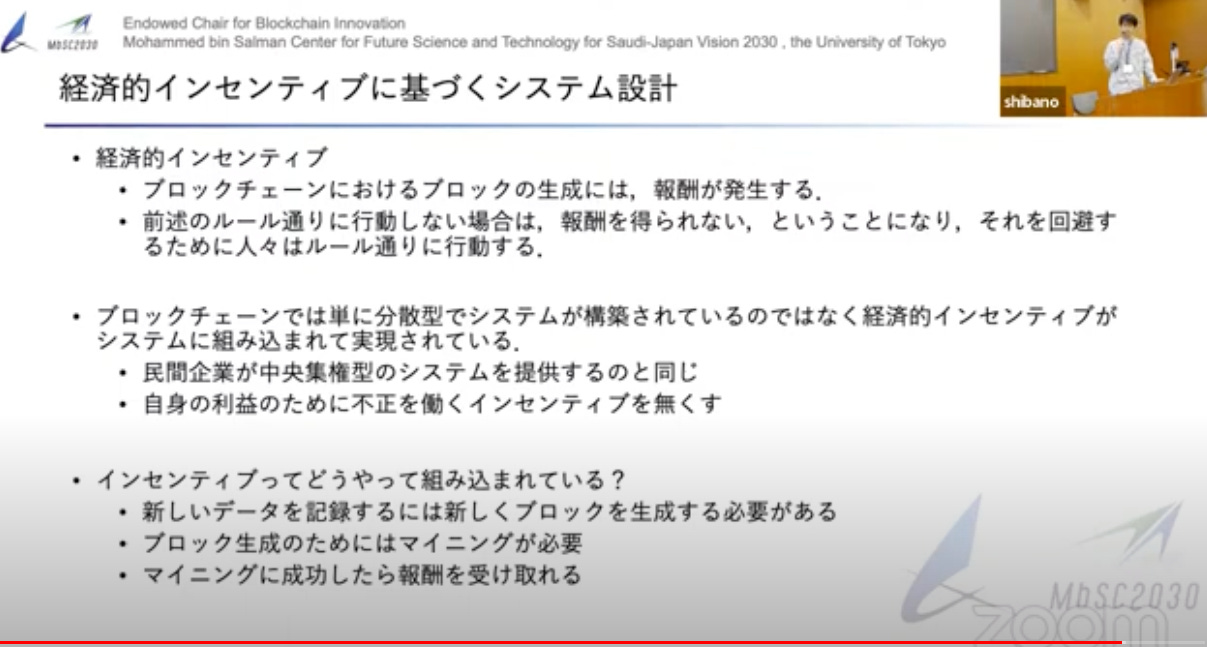Click the top-level bullet '経済的インセンティブ'
Viewport: 1207px width, 647px height.
(211, 157)
